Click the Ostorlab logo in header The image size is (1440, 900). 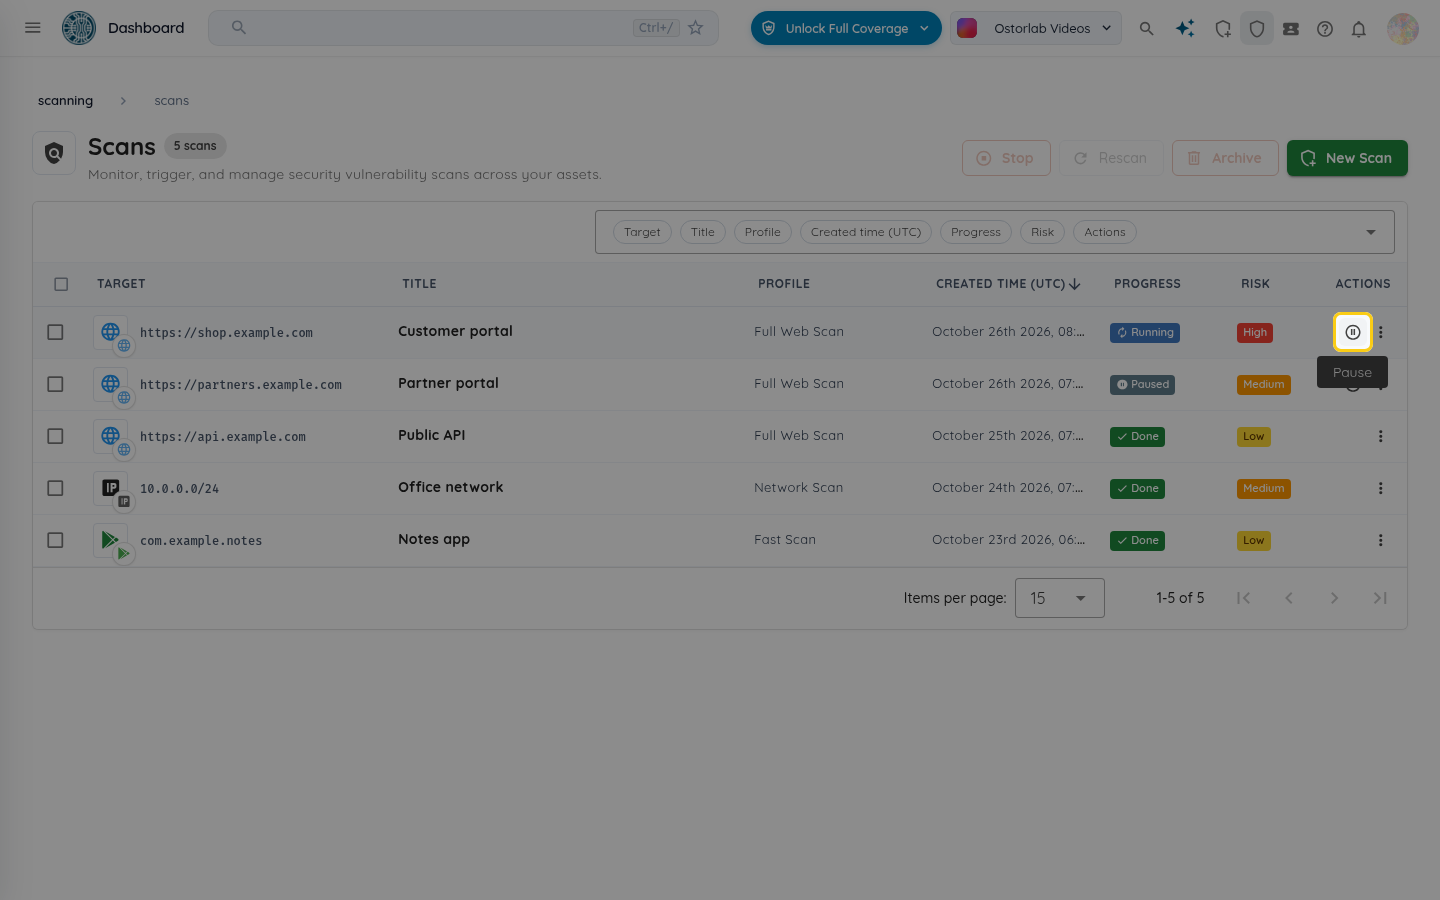[x=79, y=28]
